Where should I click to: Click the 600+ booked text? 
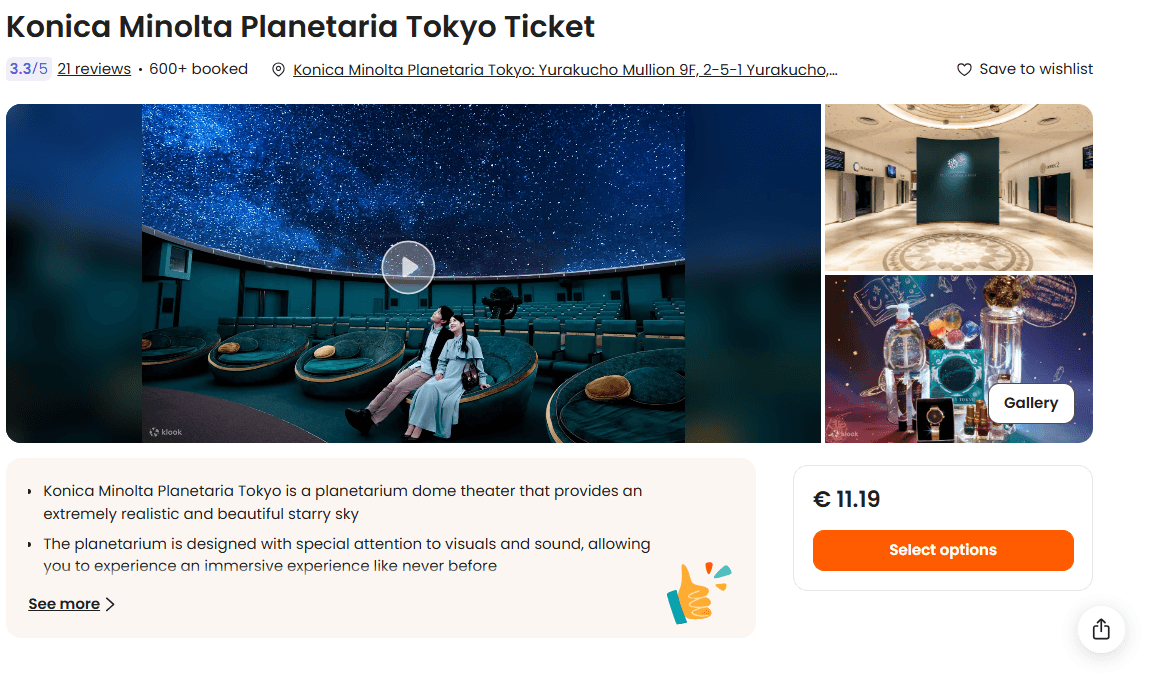click(198, 69)
